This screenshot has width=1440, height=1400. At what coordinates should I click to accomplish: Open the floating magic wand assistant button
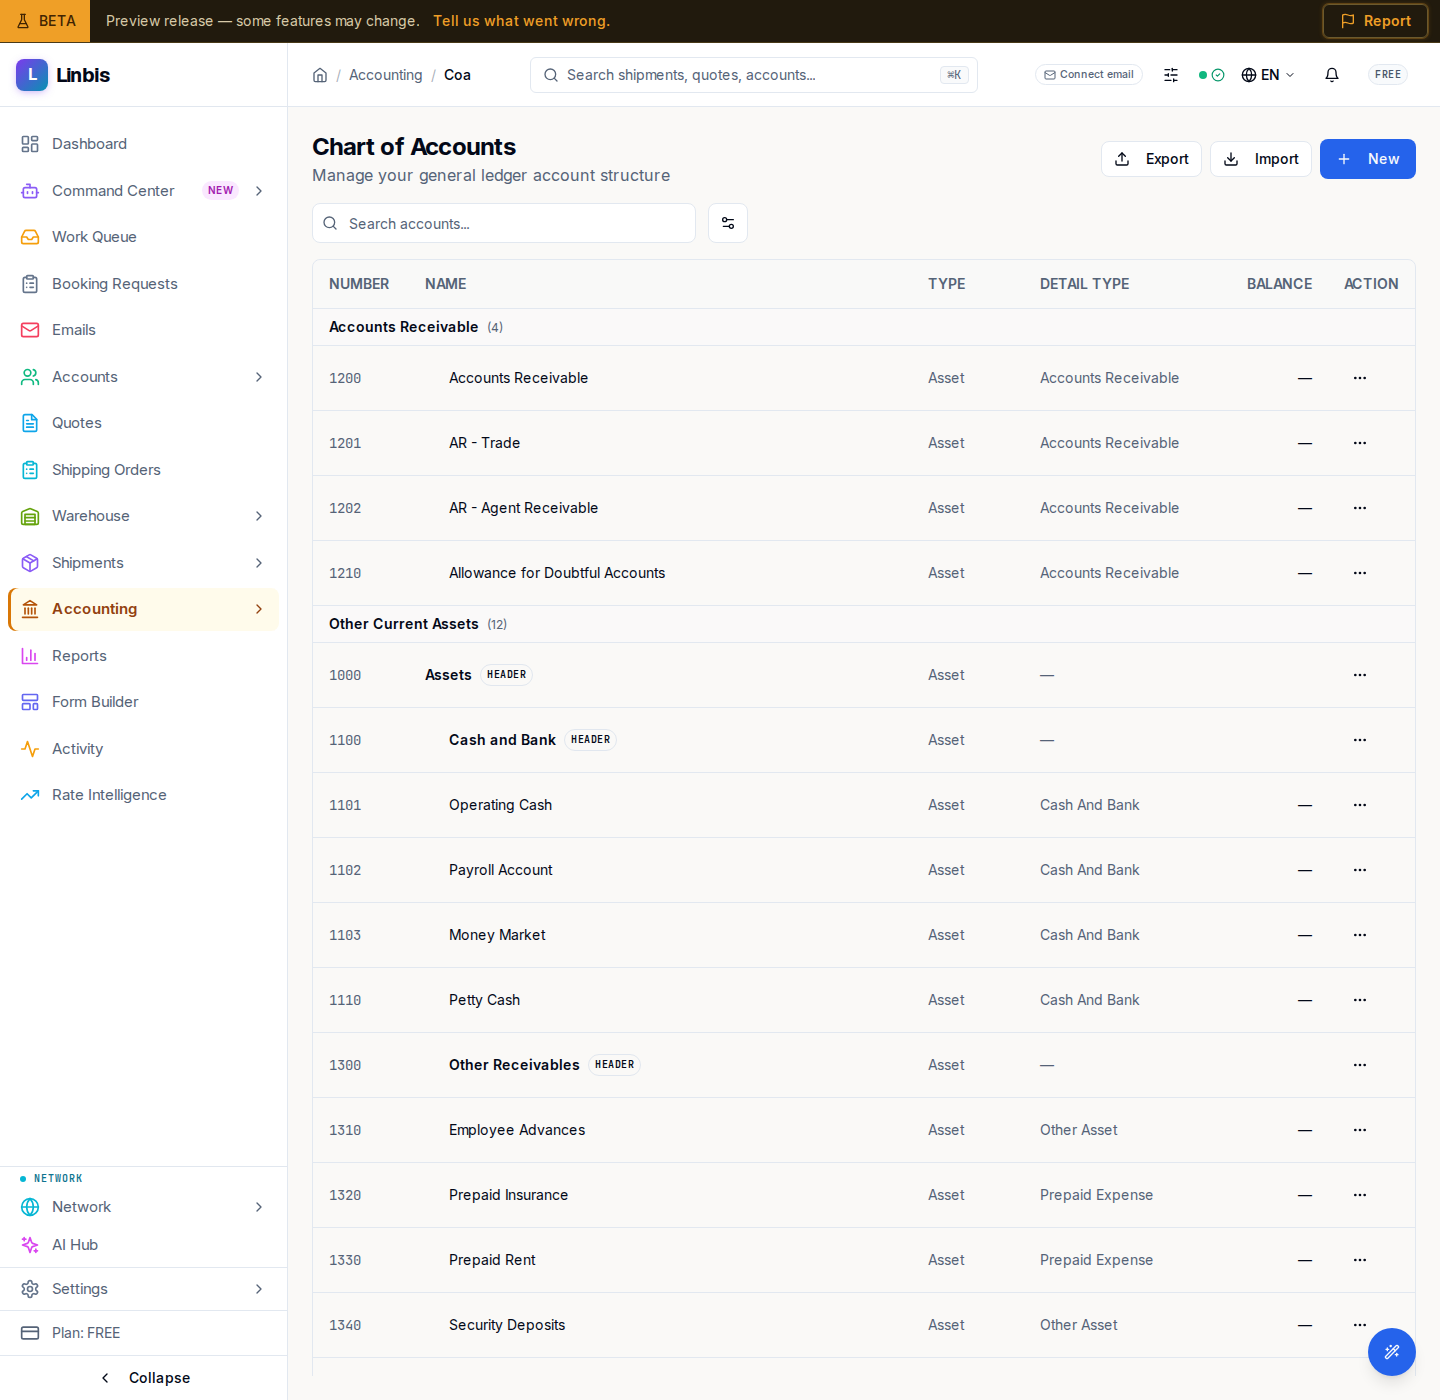click(1392, 1352)
